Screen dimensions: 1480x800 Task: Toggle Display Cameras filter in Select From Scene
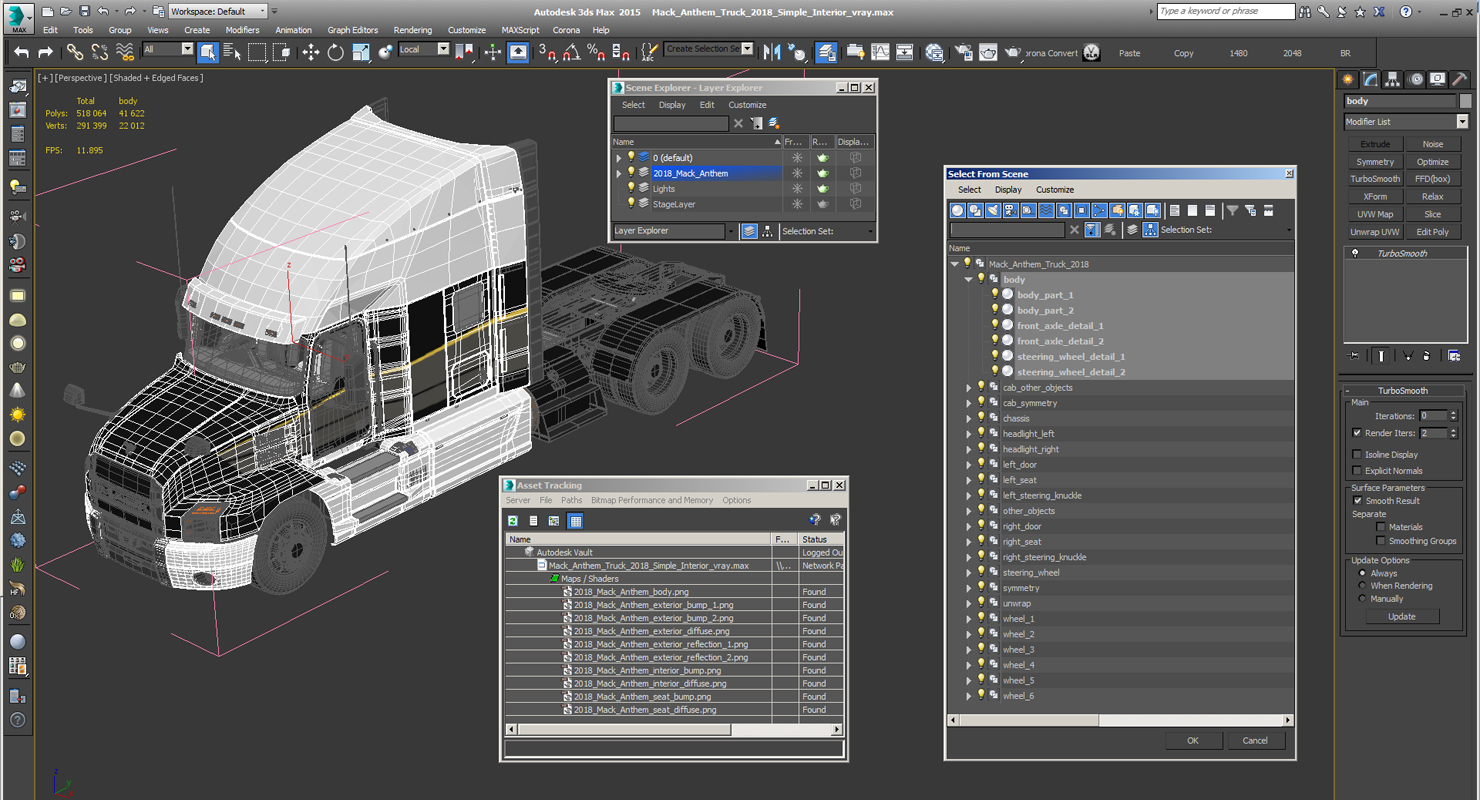click(x=1011, y=211)
